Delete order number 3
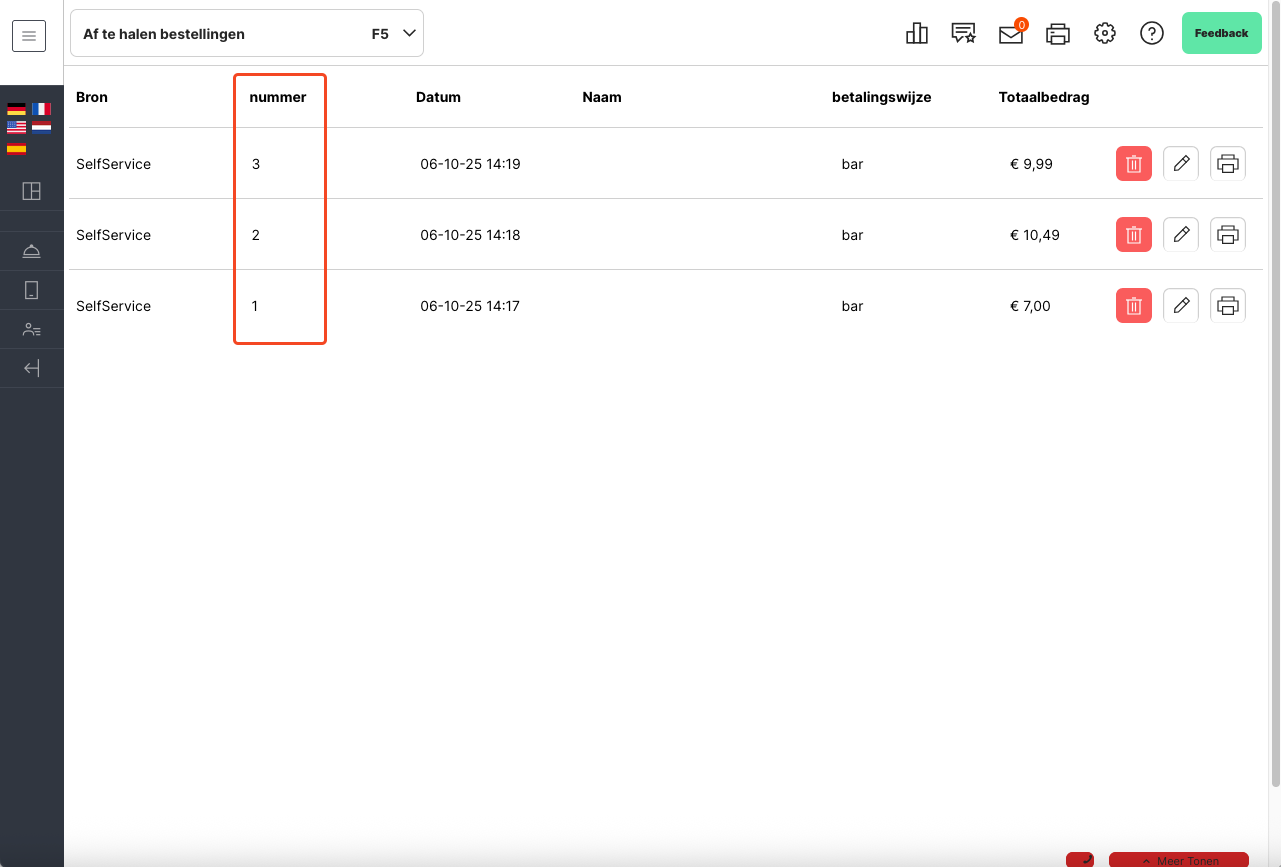The width and height of the screenshot is (1281, 867). (1133, 164)
